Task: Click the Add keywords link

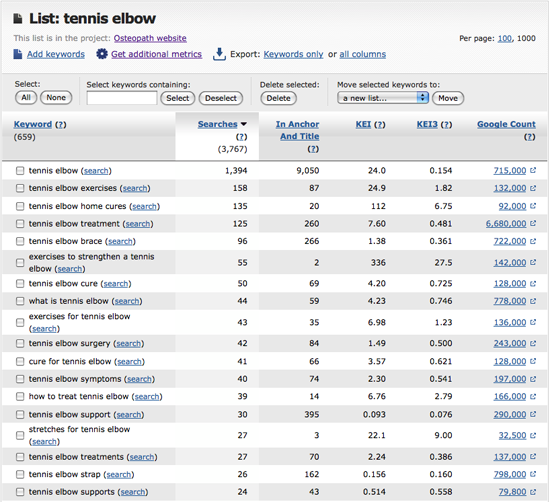Action: pos(56,54)
